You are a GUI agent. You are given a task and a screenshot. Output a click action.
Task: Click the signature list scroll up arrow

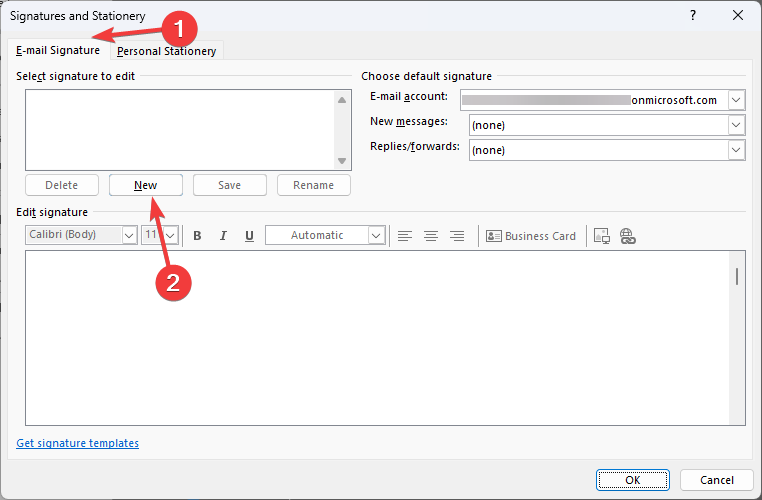click(342, 100)
